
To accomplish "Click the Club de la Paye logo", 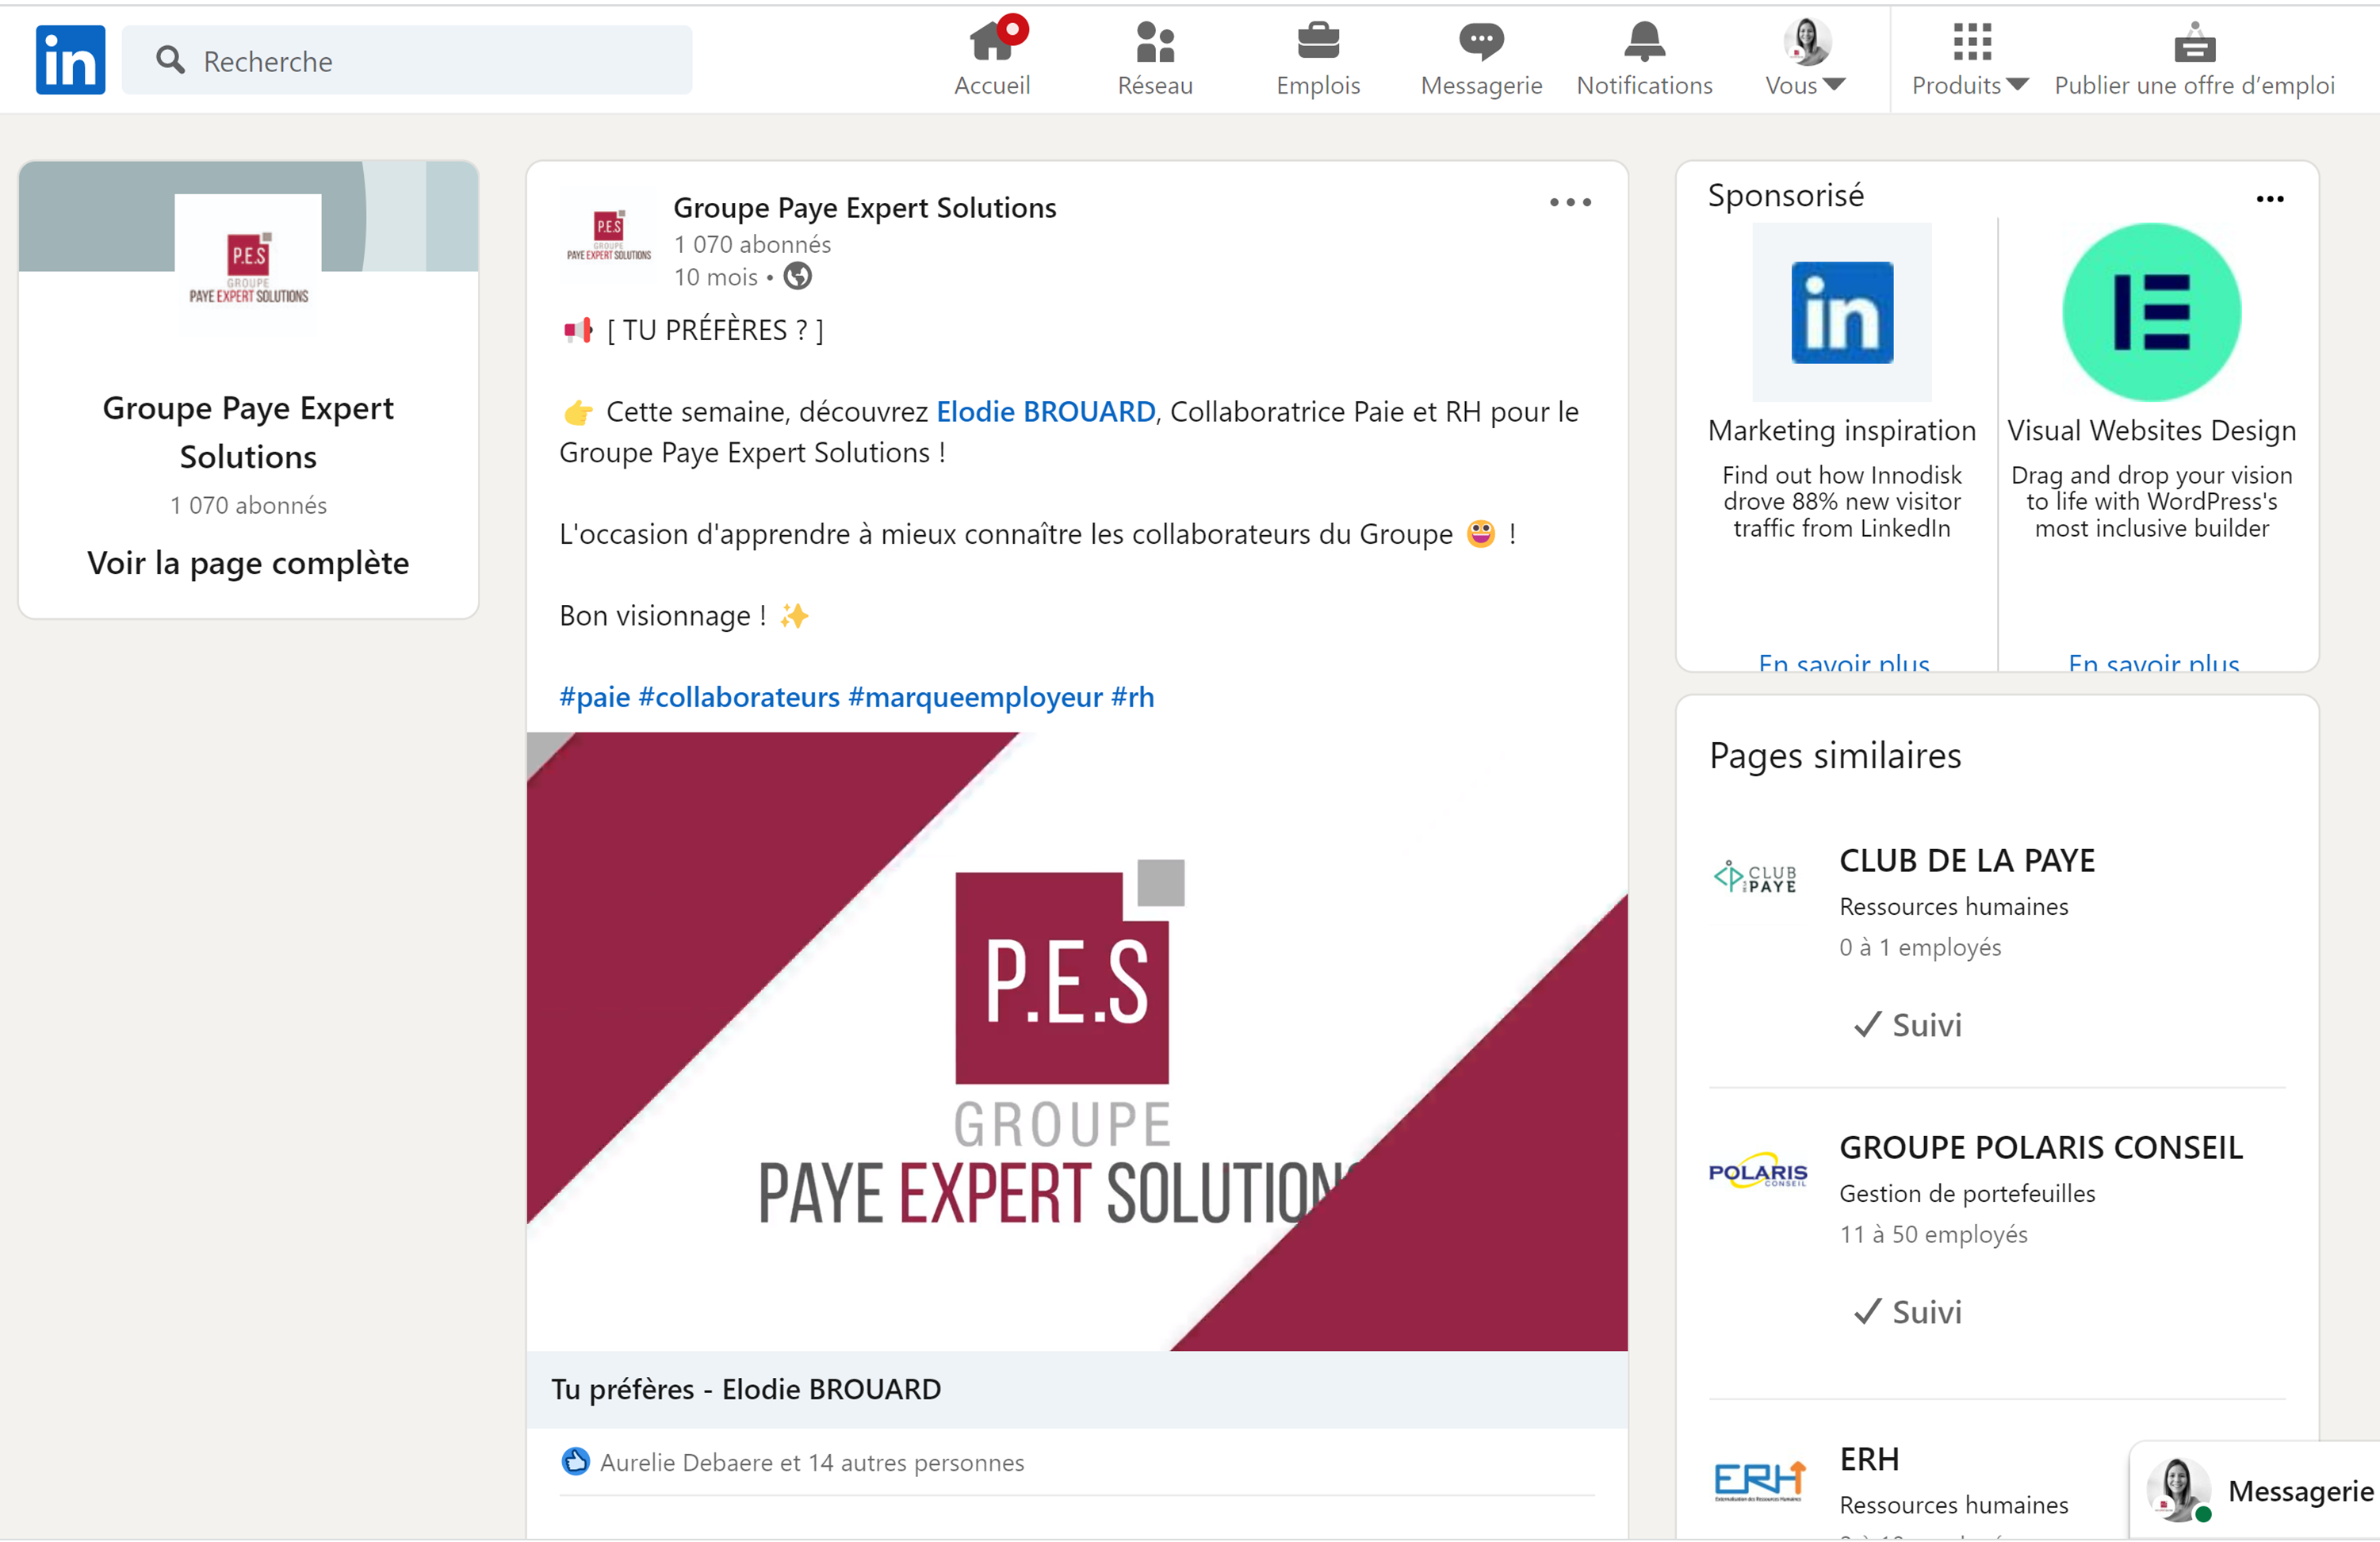I will coord(1756,877).
